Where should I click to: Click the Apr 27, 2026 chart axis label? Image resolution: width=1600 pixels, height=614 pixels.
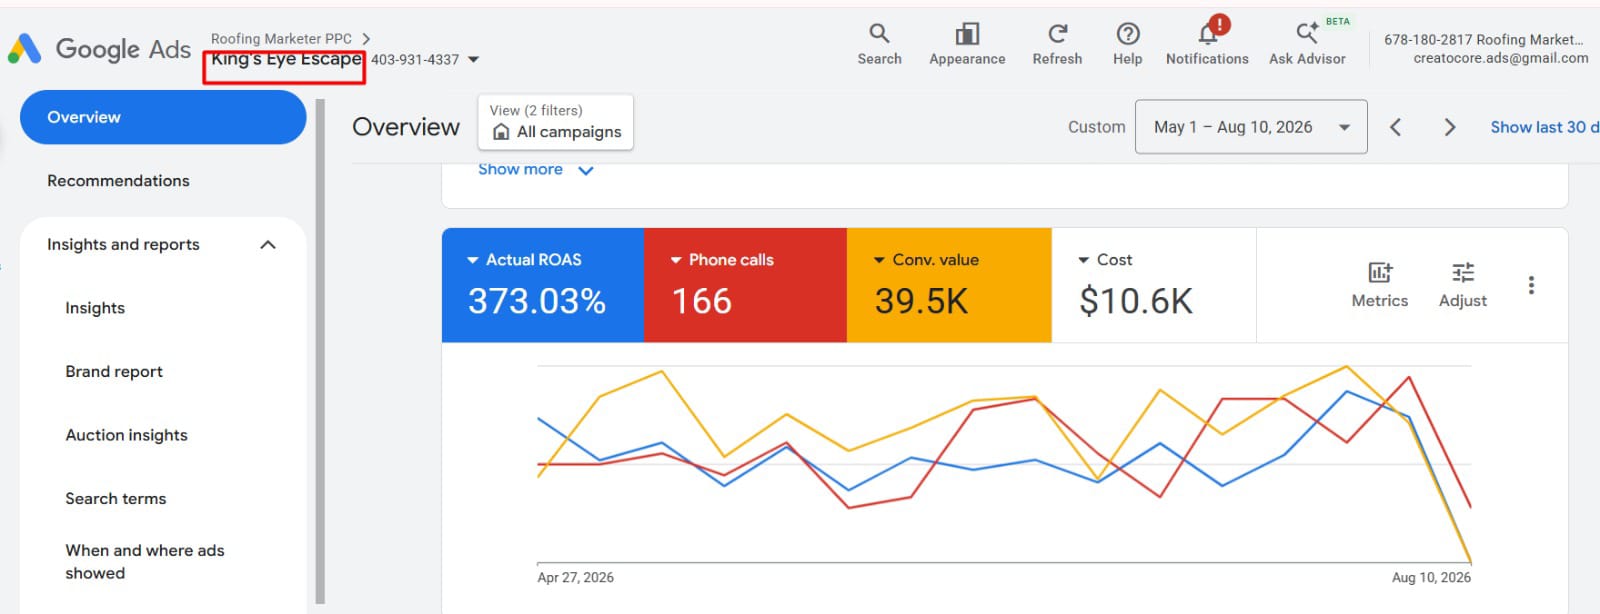[575, 577]
